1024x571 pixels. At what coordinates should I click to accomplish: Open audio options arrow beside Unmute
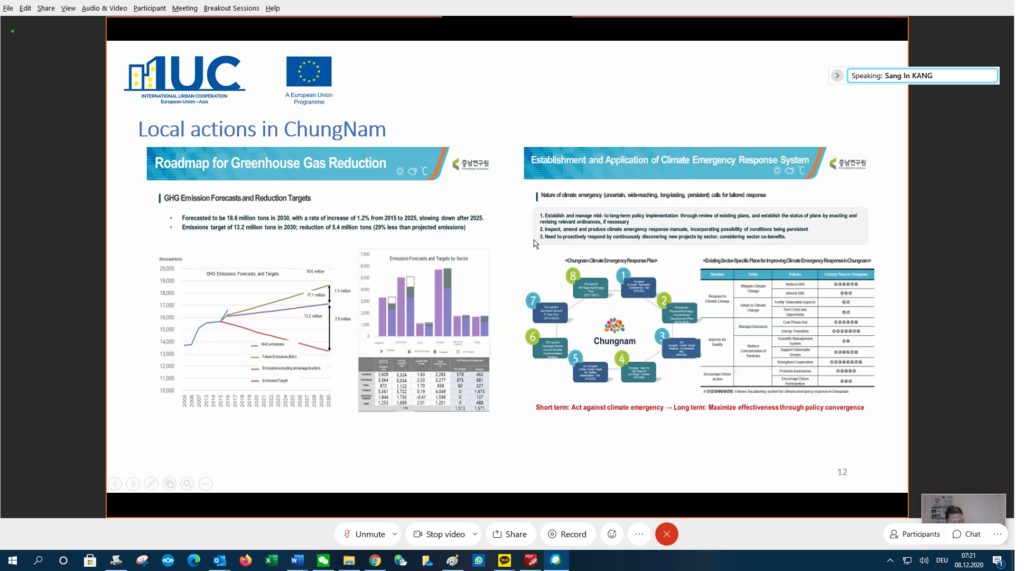(x=396, y=534)
